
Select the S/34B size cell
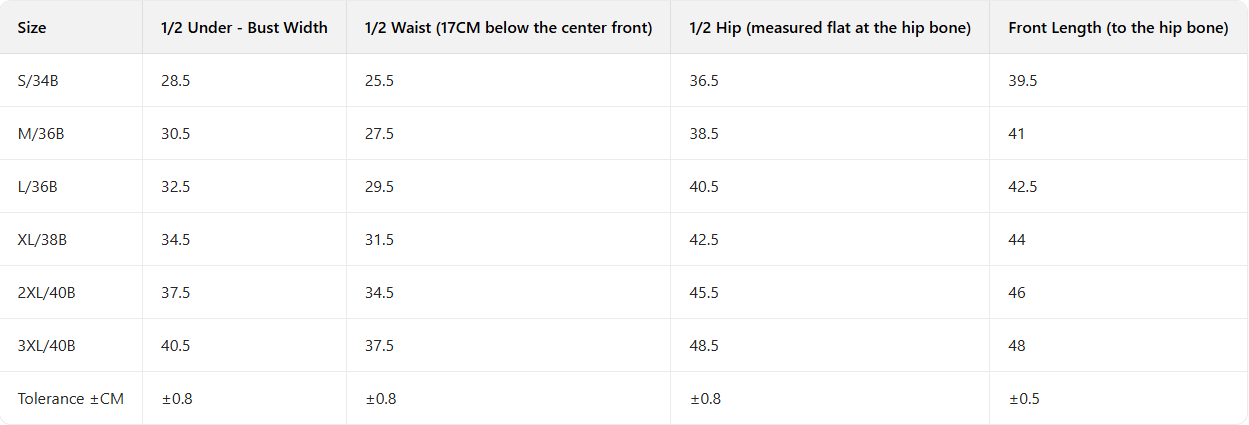pyautogui.click(x=38, y=81)
